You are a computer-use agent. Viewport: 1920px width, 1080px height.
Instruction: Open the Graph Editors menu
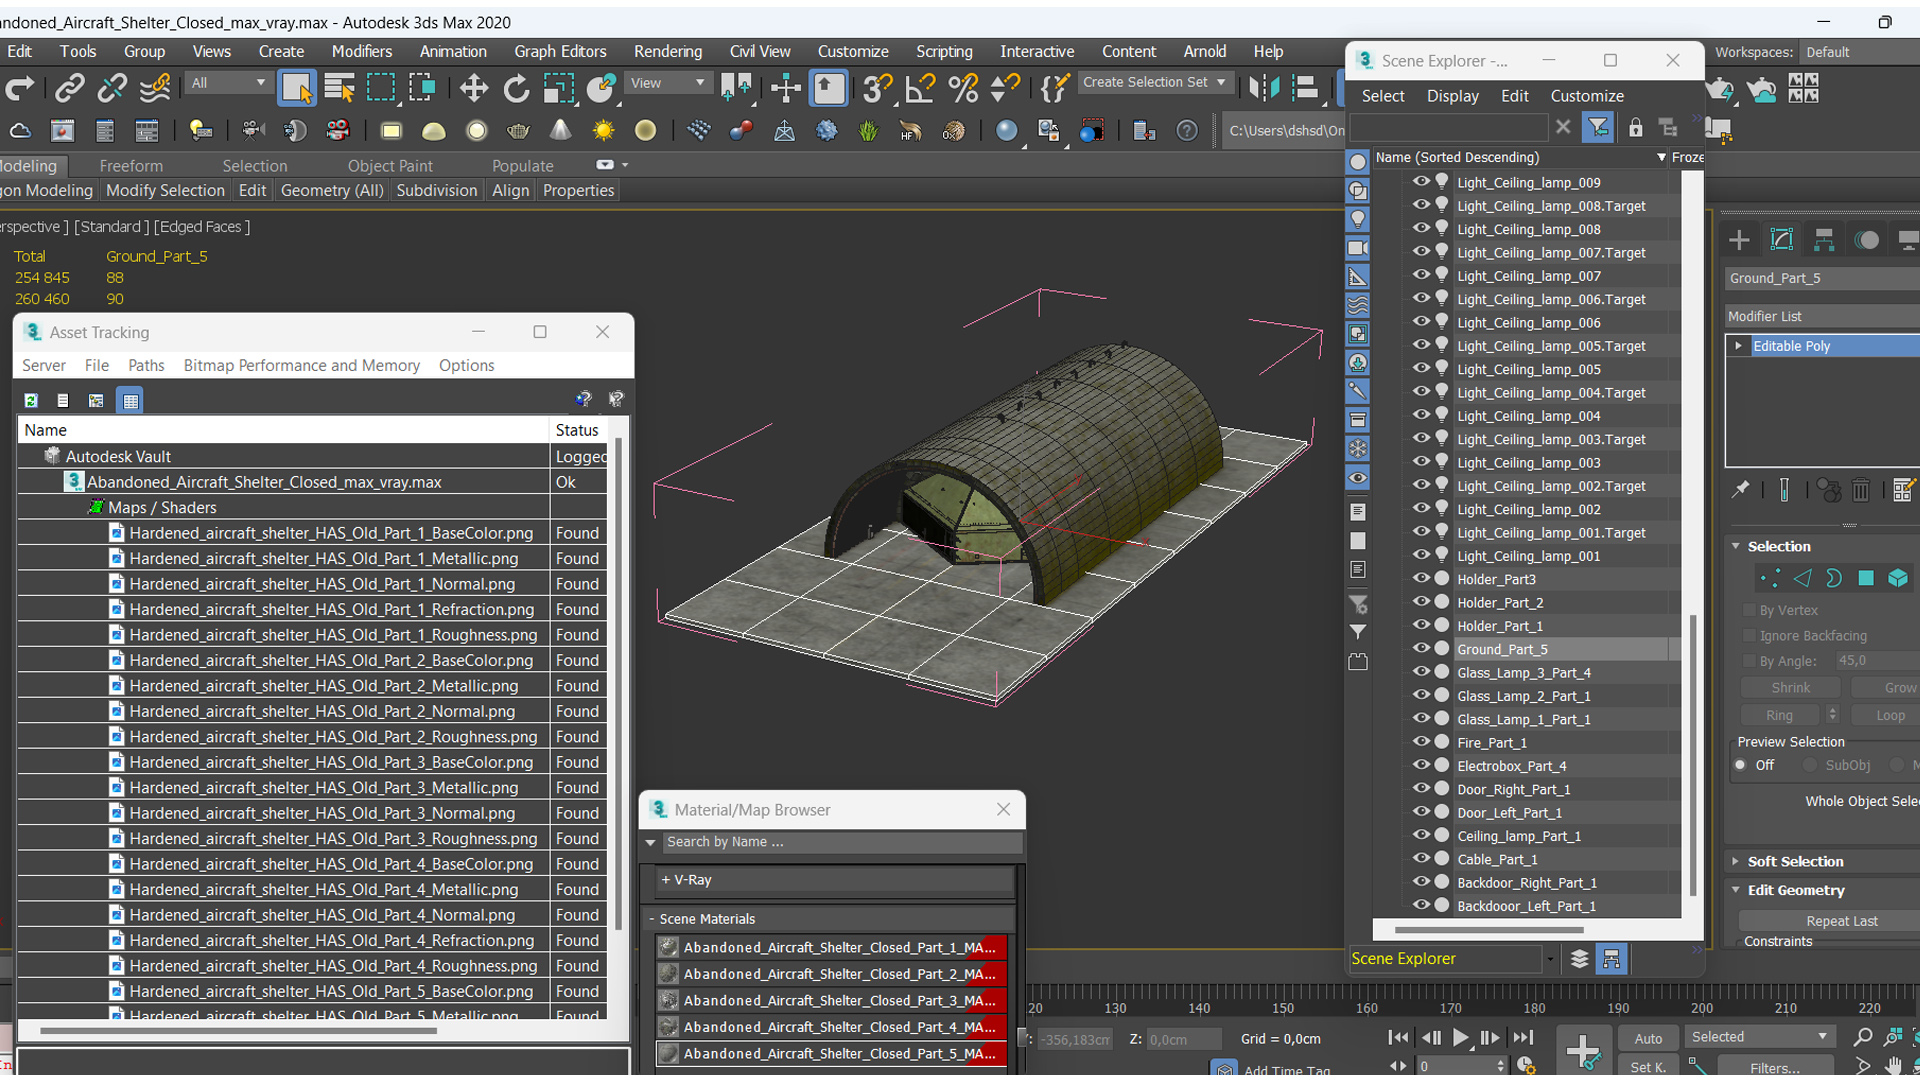560,51
